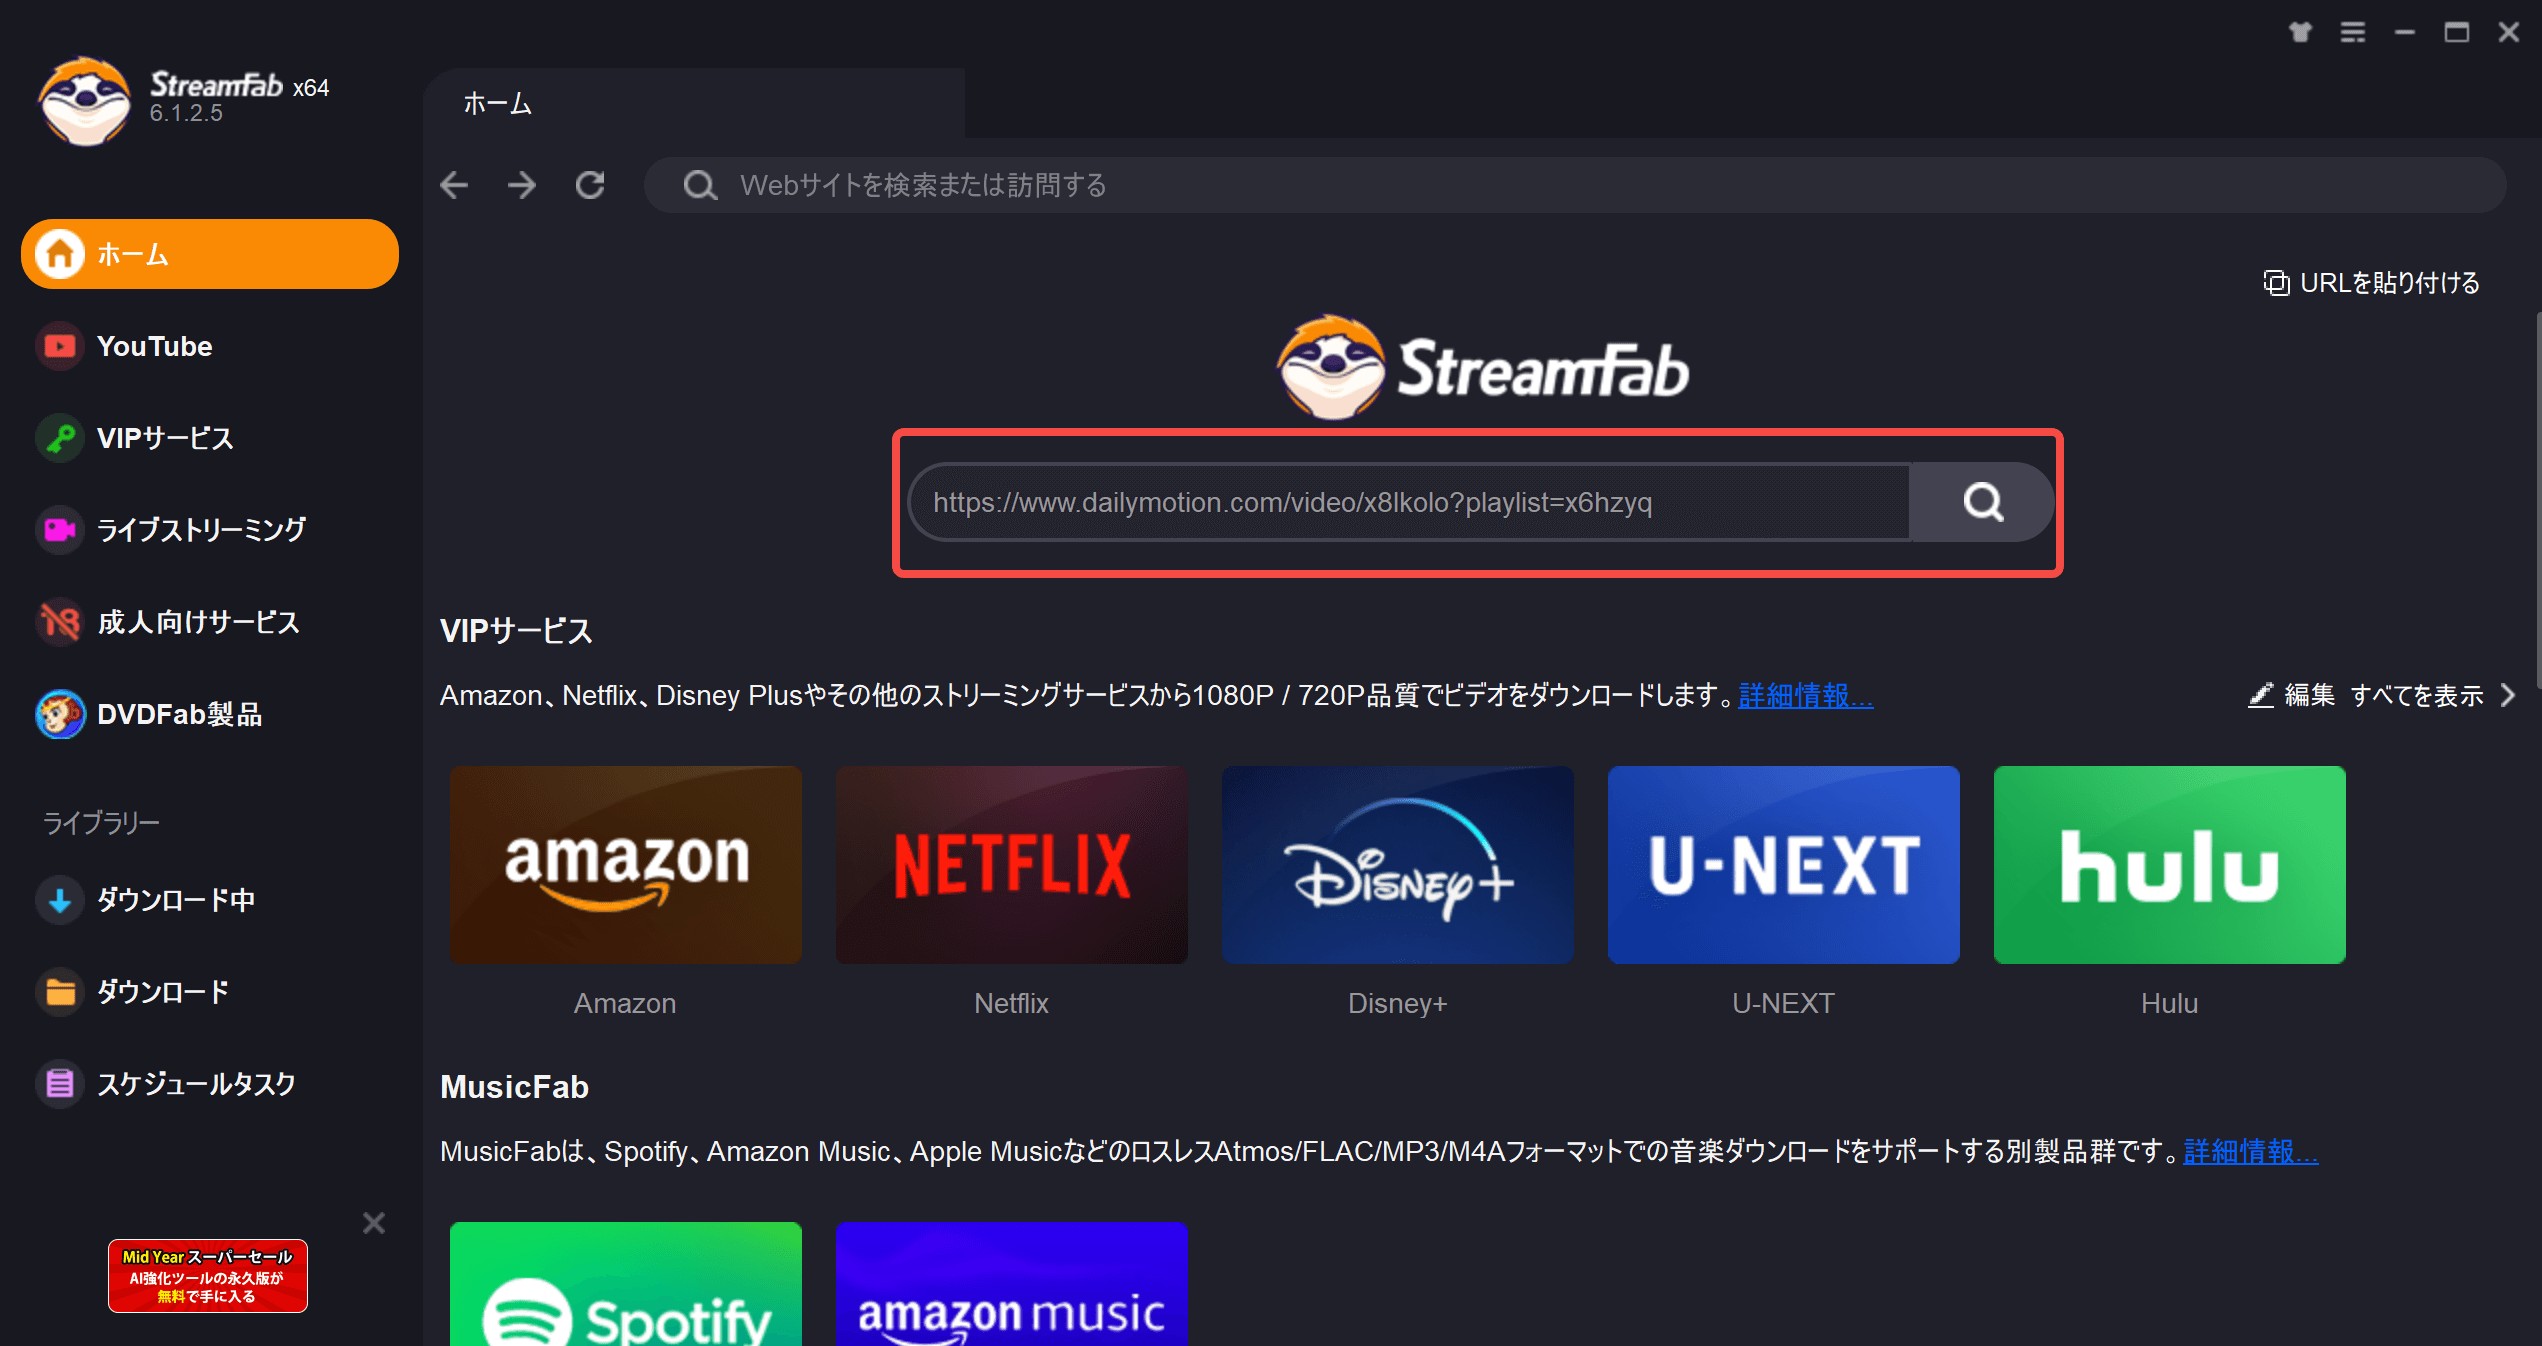Open the Mid Year スーパーセール banner

(207, 1276)
